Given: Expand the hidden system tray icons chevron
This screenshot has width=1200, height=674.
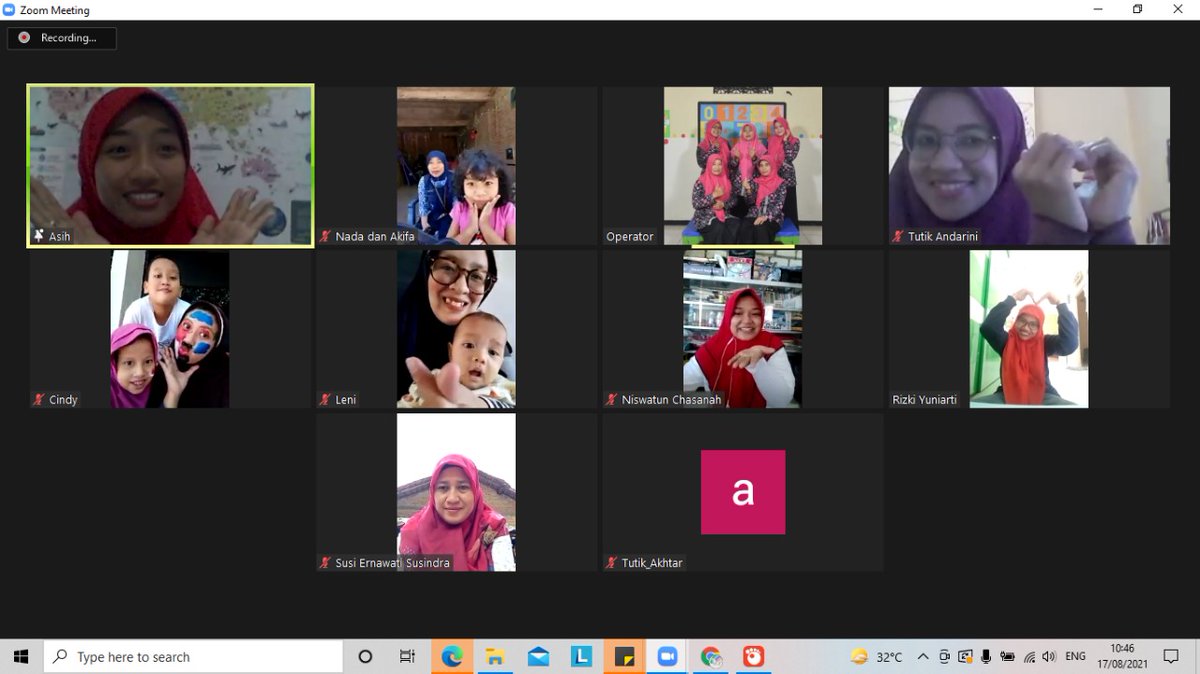Looking at the screenshot, I should (x=923, y=657).
